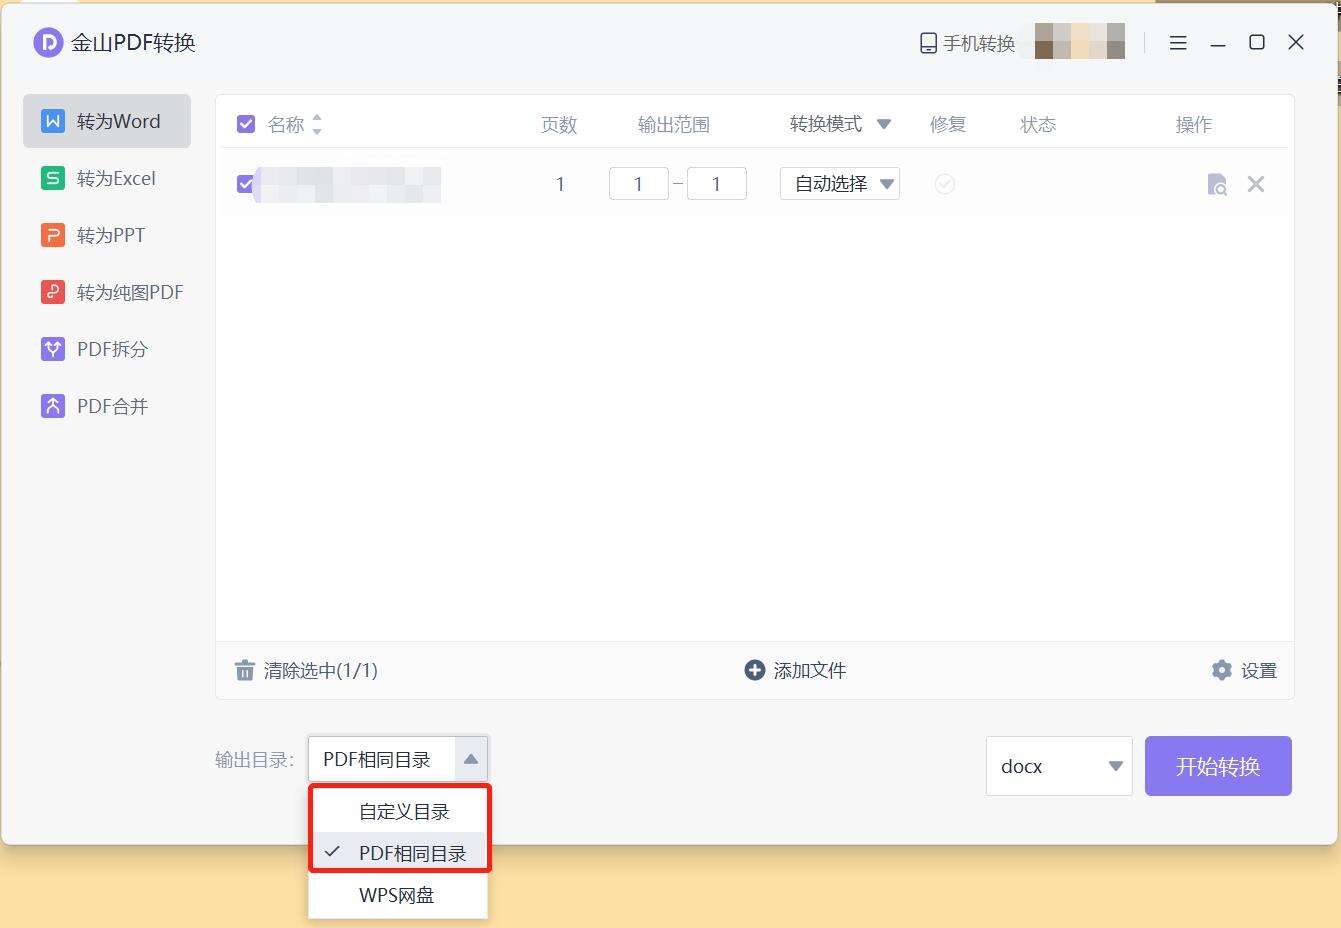Open the hamburger main menu icon
Screen dimensions: 1341x928
(1178, 43)
